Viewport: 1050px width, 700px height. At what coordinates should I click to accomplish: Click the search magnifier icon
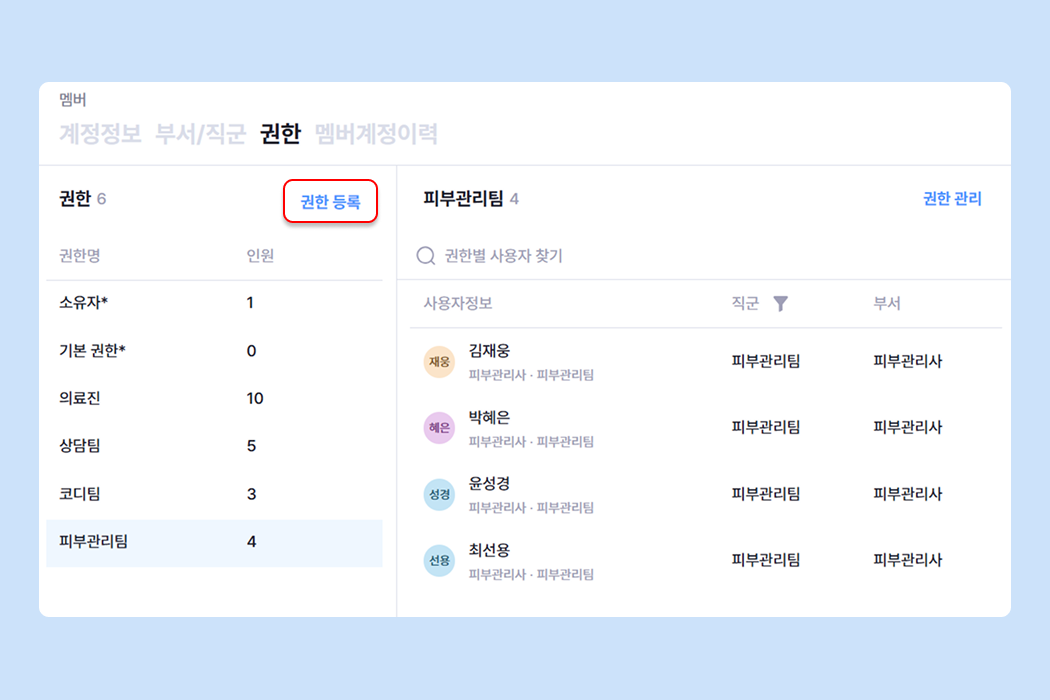pos(425,257)
